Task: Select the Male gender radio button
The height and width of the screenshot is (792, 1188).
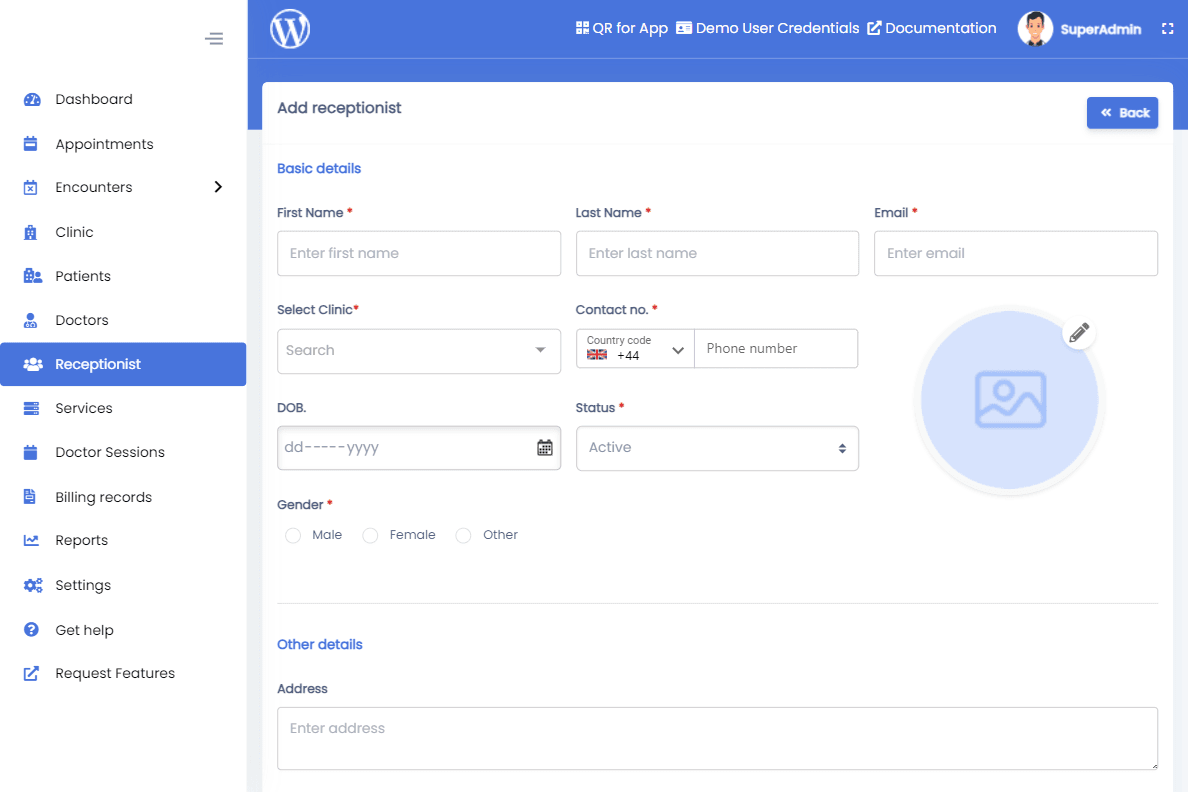Action: [x=292, y=535]
